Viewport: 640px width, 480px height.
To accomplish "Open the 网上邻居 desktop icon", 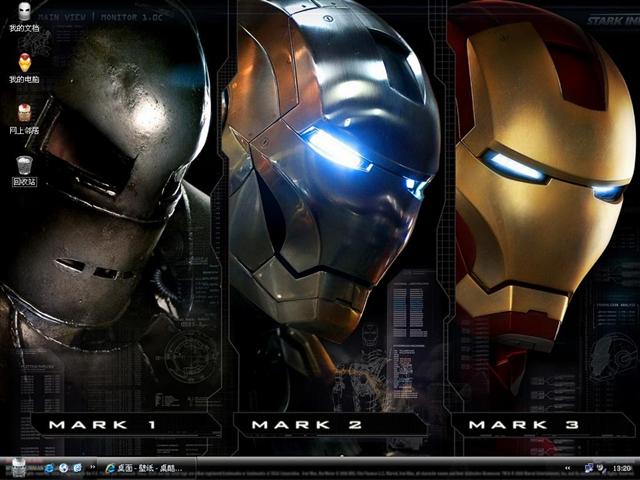I will (x=24, y=119).
